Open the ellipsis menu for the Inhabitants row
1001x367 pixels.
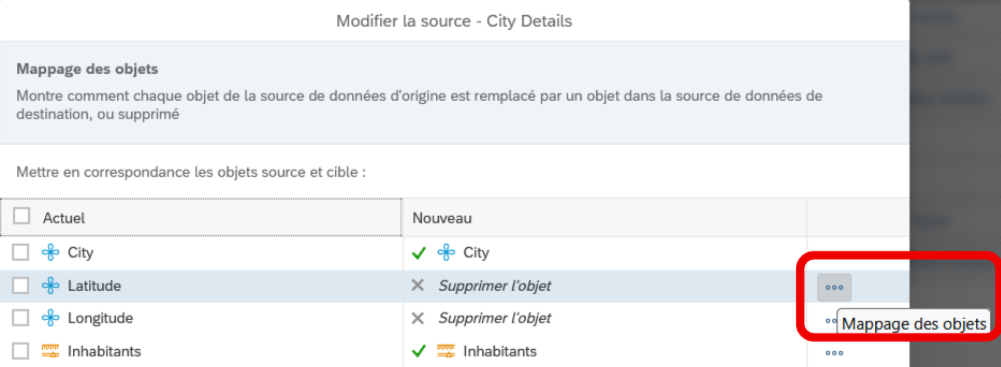[834, 352]
